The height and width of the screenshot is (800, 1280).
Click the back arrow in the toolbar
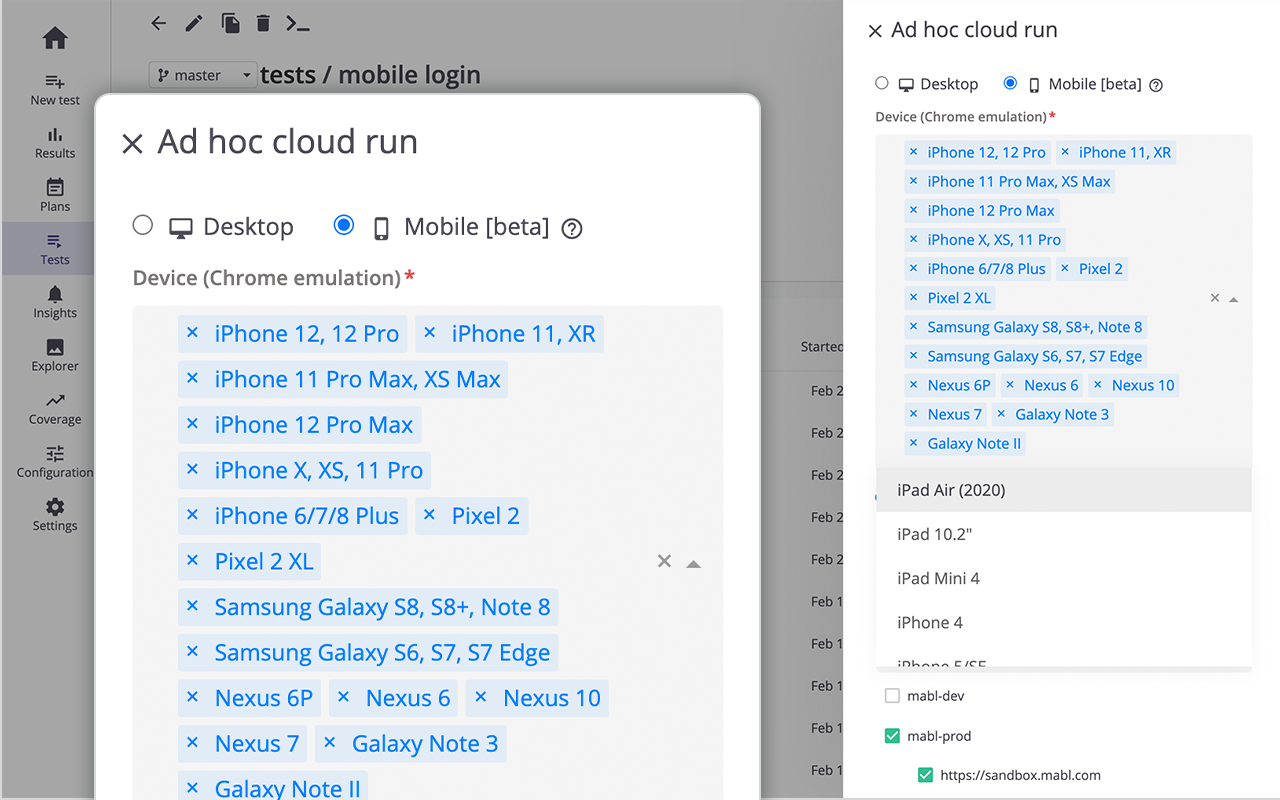click(158, 23)
